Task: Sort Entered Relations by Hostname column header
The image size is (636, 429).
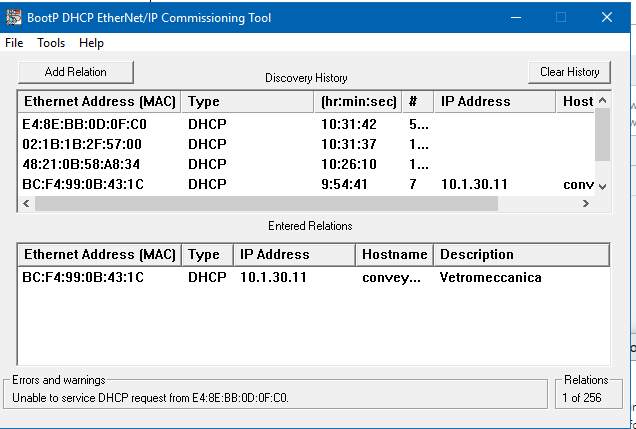Action: click(395, 255)
